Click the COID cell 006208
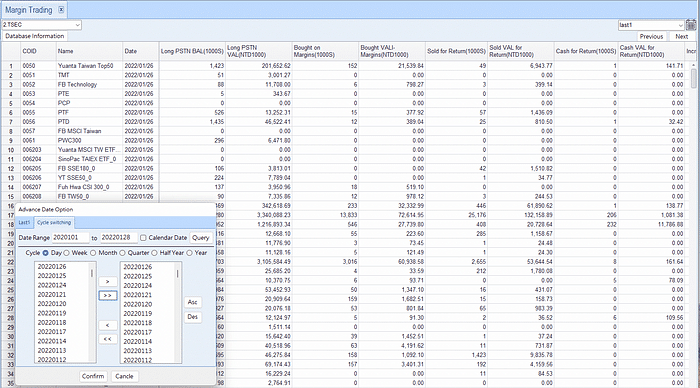 point(38,196)
